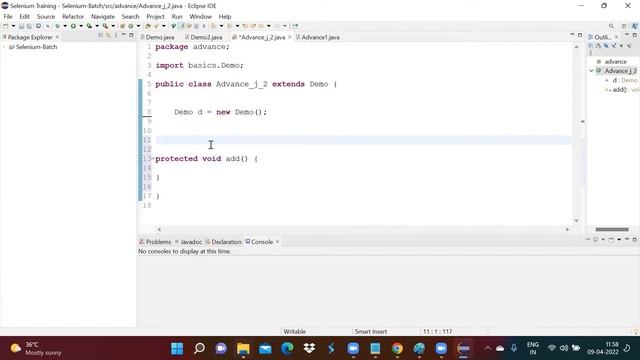Image resolution: width=640 pixels, height=360 pixels.
Task: Open the Refactor menu
Action: 73,16
